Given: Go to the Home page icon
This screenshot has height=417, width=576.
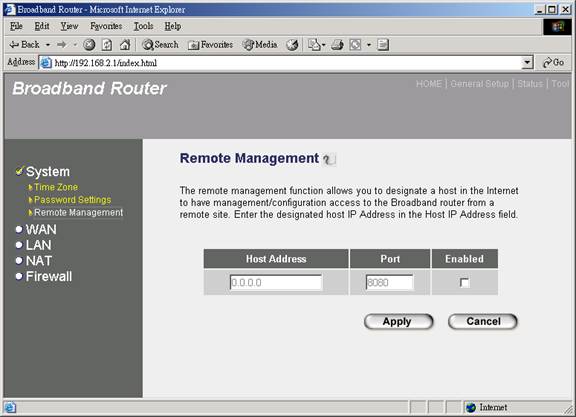Looking at the screenshot, I should click(x=125, y=45).
